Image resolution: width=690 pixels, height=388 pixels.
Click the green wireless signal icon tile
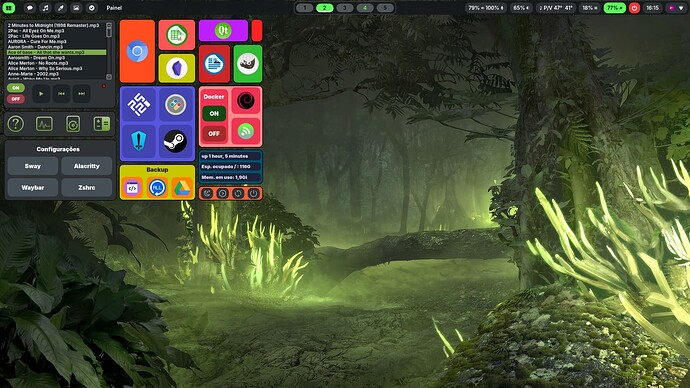point(246,131)
